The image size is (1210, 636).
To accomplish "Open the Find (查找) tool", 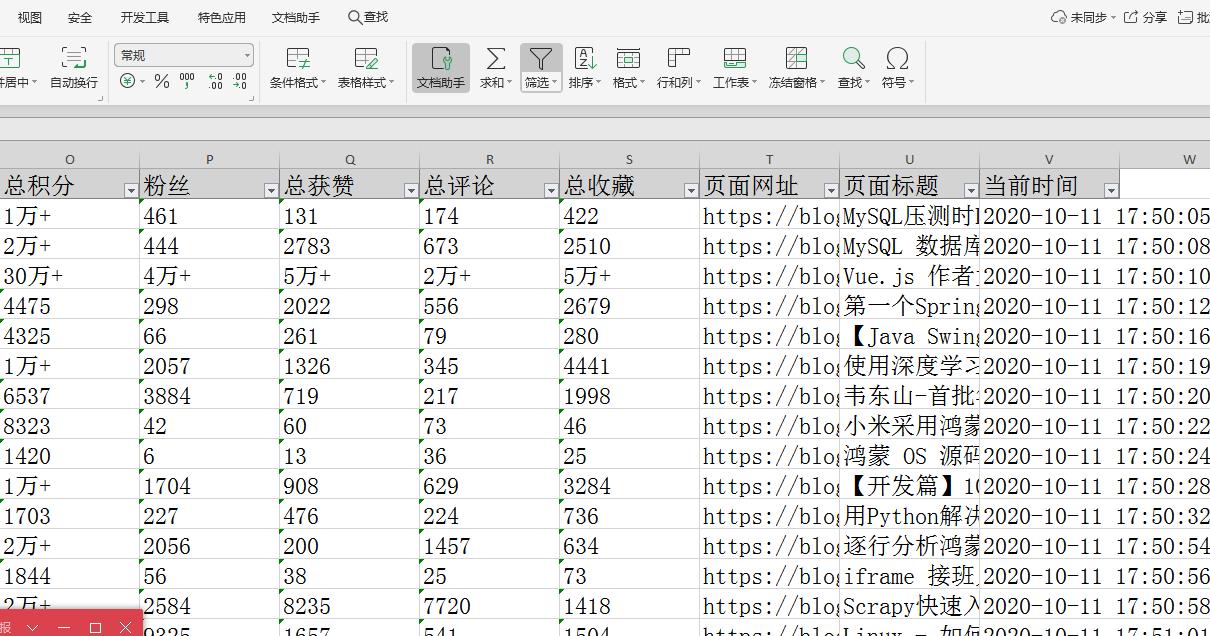I will (x=850, y=68).
